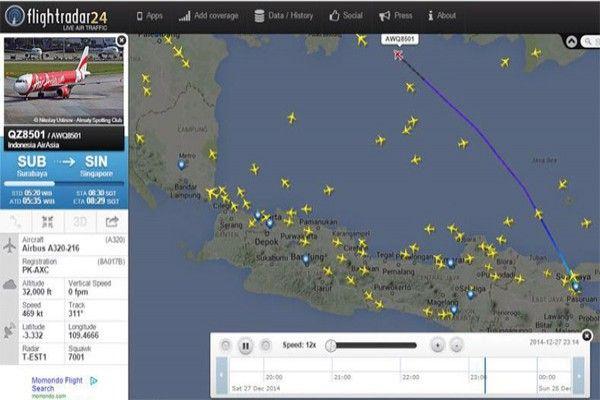Click the plus zoom button on timeline
Screen dimensions: 600x400
pyautogui.click(x=437, y=346)
